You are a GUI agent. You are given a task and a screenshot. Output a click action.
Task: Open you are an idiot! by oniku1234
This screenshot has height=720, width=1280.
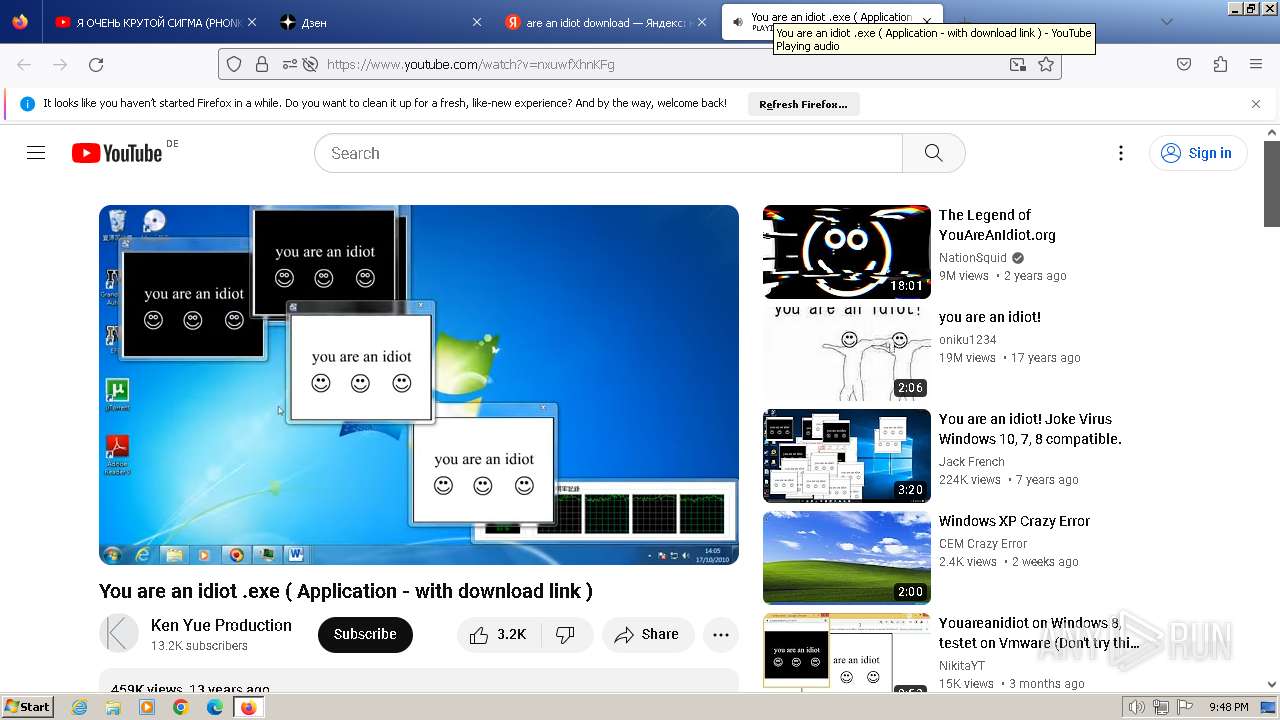(990, 317)
